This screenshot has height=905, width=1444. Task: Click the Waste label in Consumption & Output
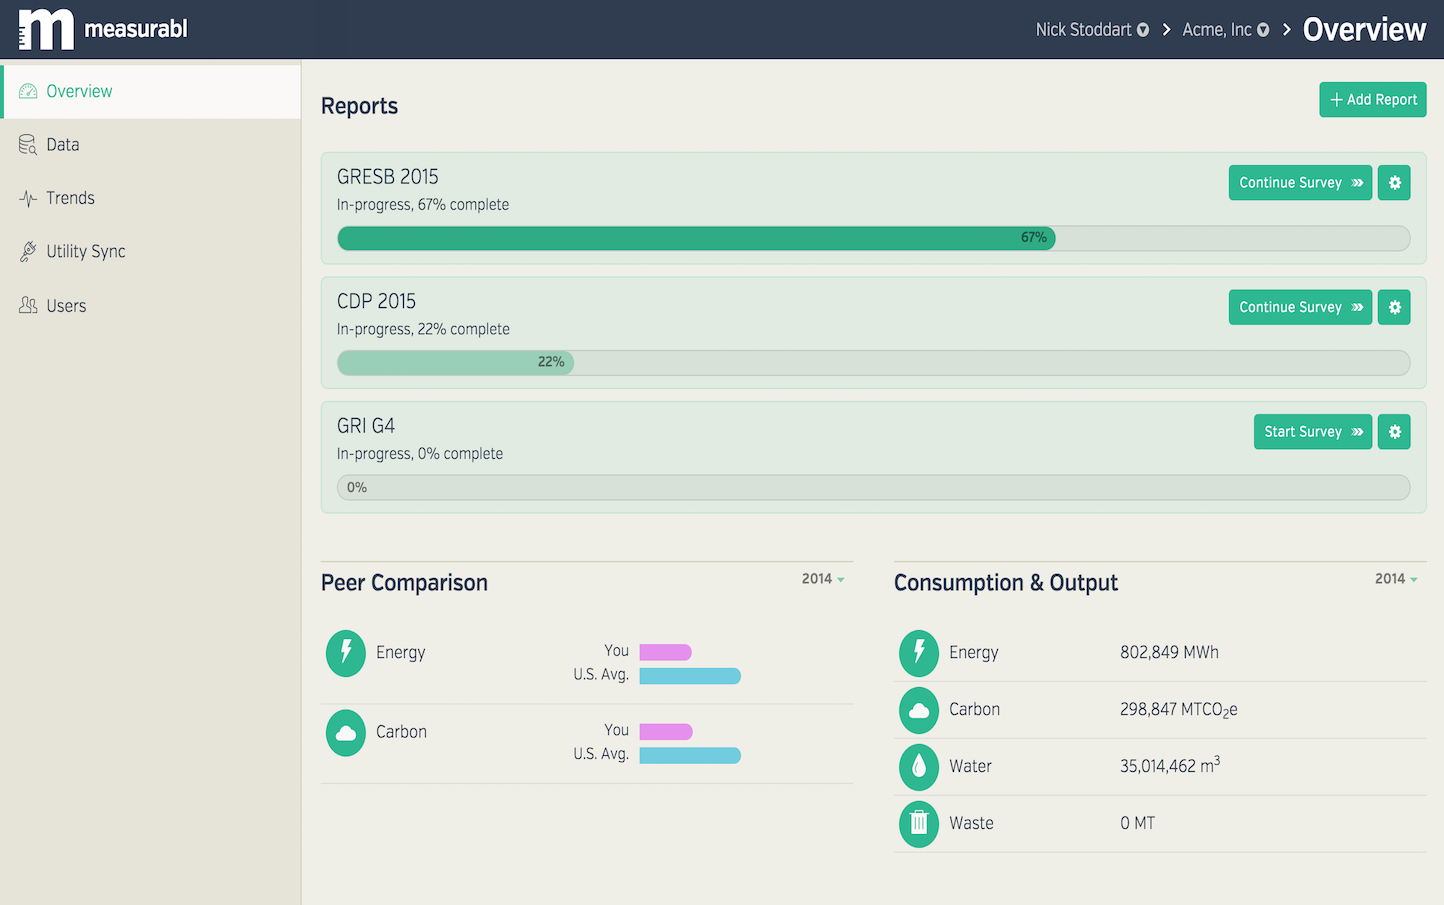(971, 824)
